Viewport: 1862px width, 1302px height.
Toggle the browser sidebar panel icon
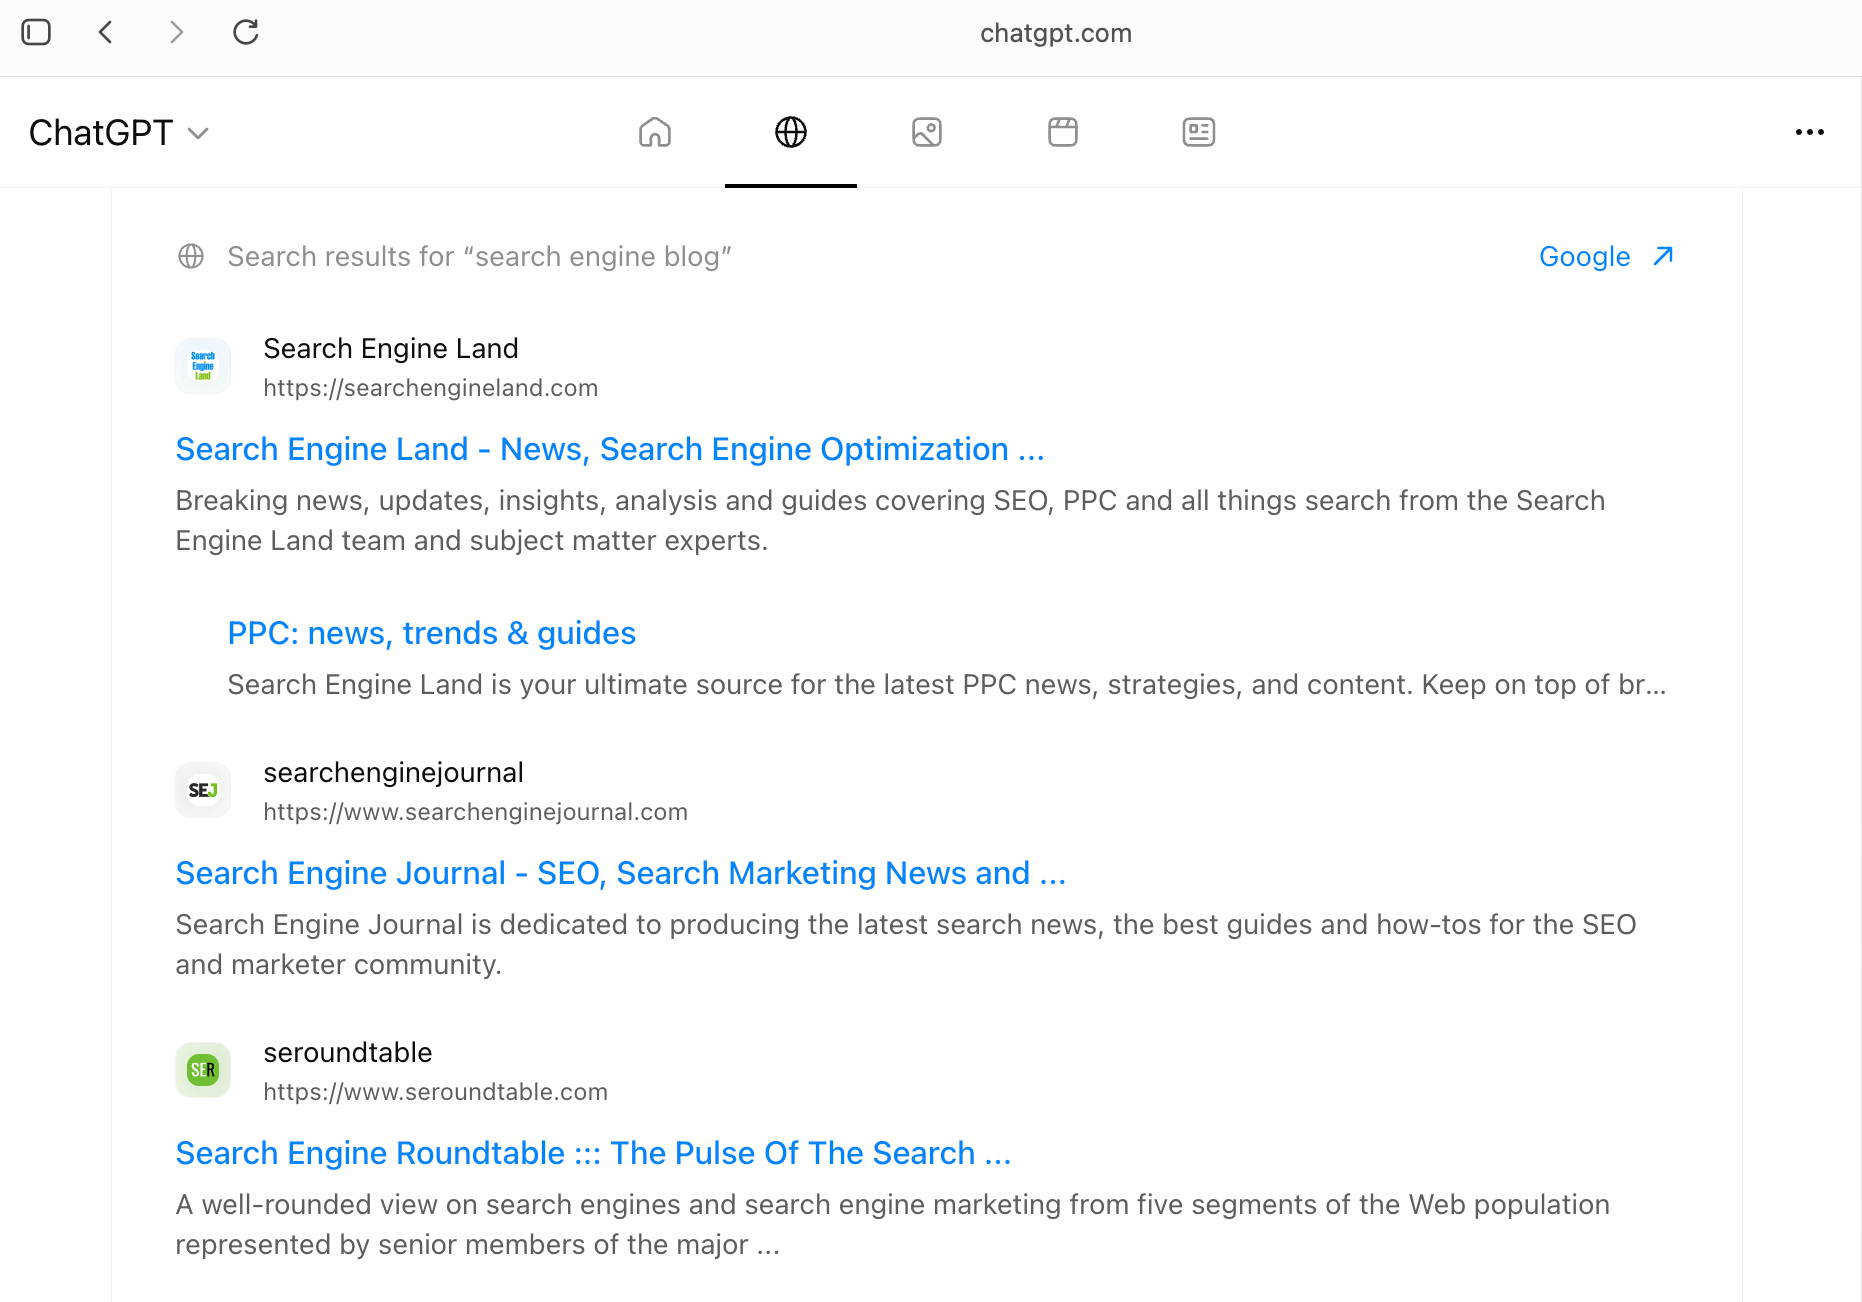[36, 32]
